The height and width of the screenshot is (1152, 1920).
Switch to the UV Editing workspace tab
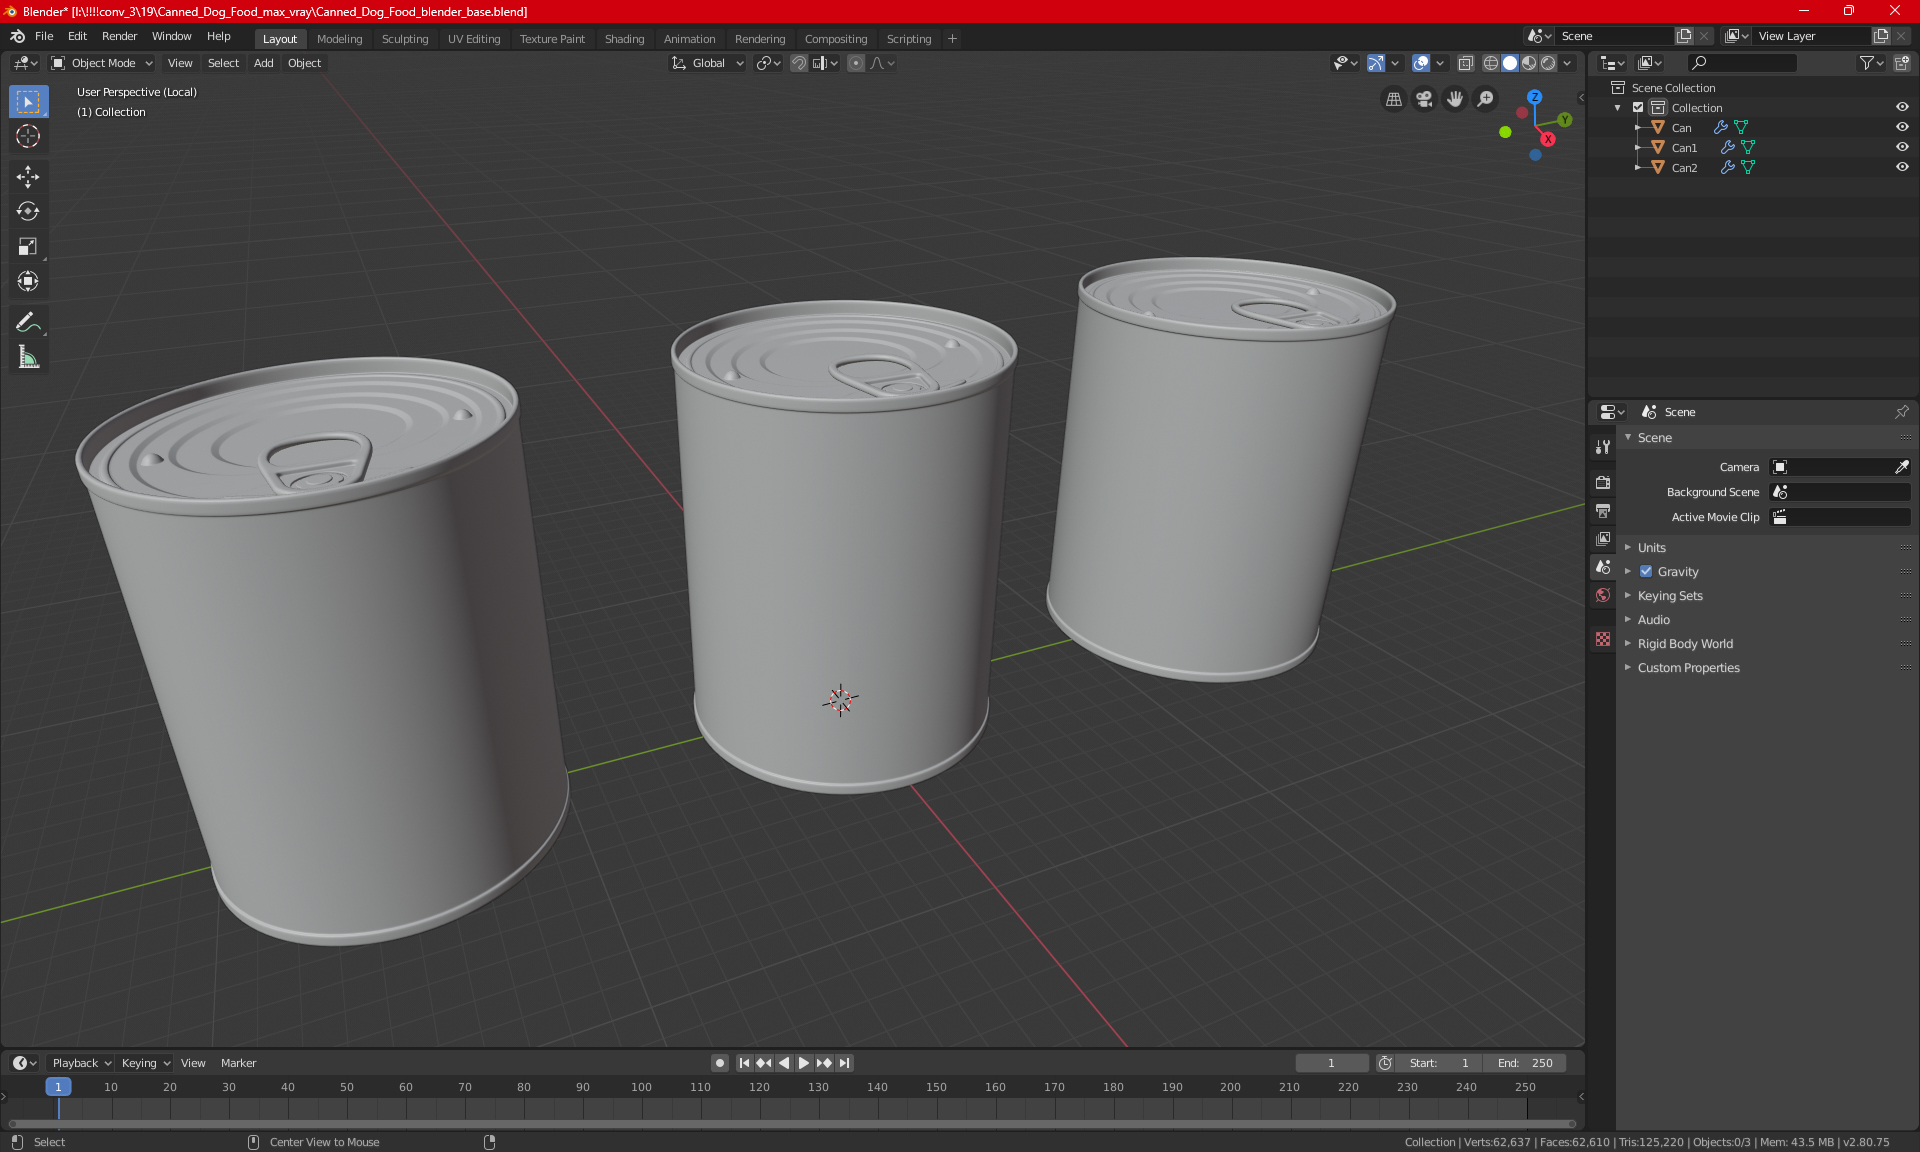(473, 39)
